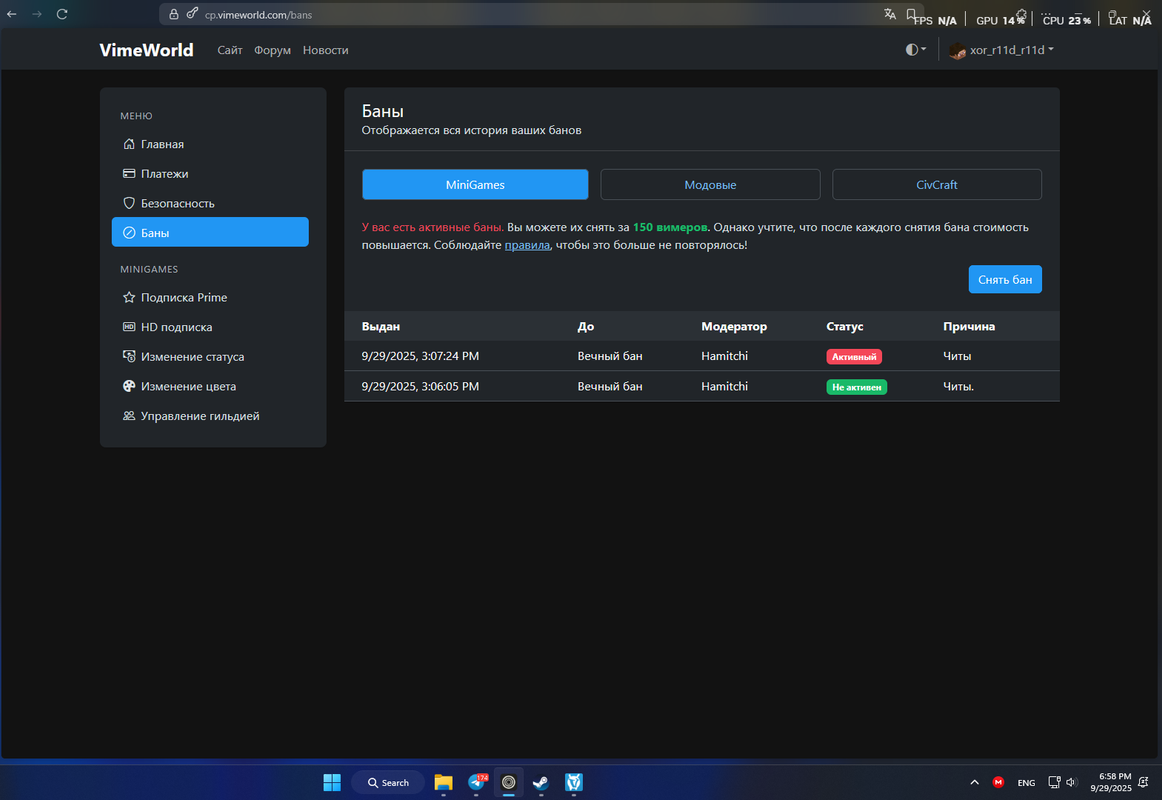
Task: Click the padlock site info icon
Action: 174,14
